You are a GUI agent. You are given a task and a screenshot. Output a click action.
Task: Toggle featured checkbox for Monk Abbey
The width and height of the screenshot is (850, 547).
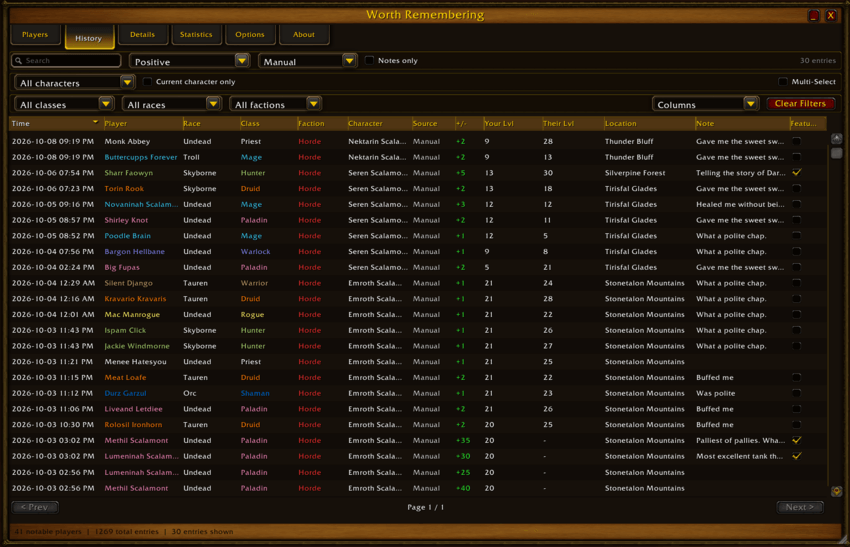coord(796,141)
